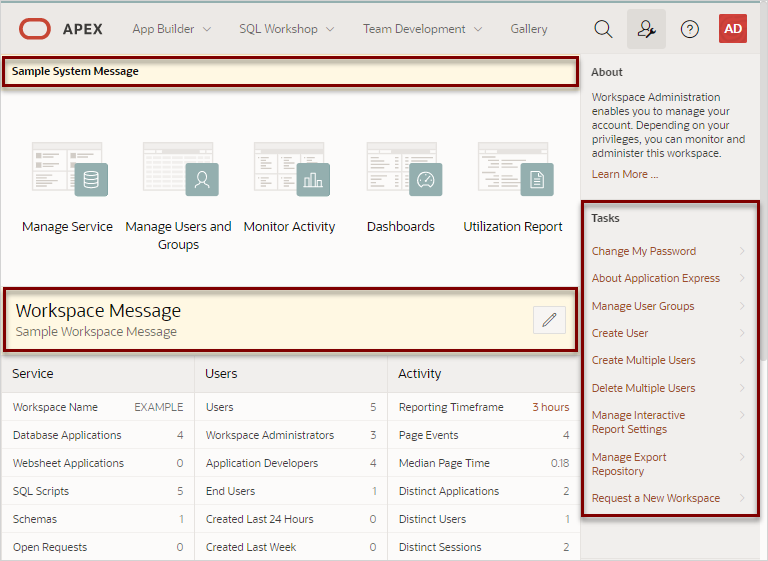
Task: Open the Manage User Groups link
Action: (x=643, y=306)
